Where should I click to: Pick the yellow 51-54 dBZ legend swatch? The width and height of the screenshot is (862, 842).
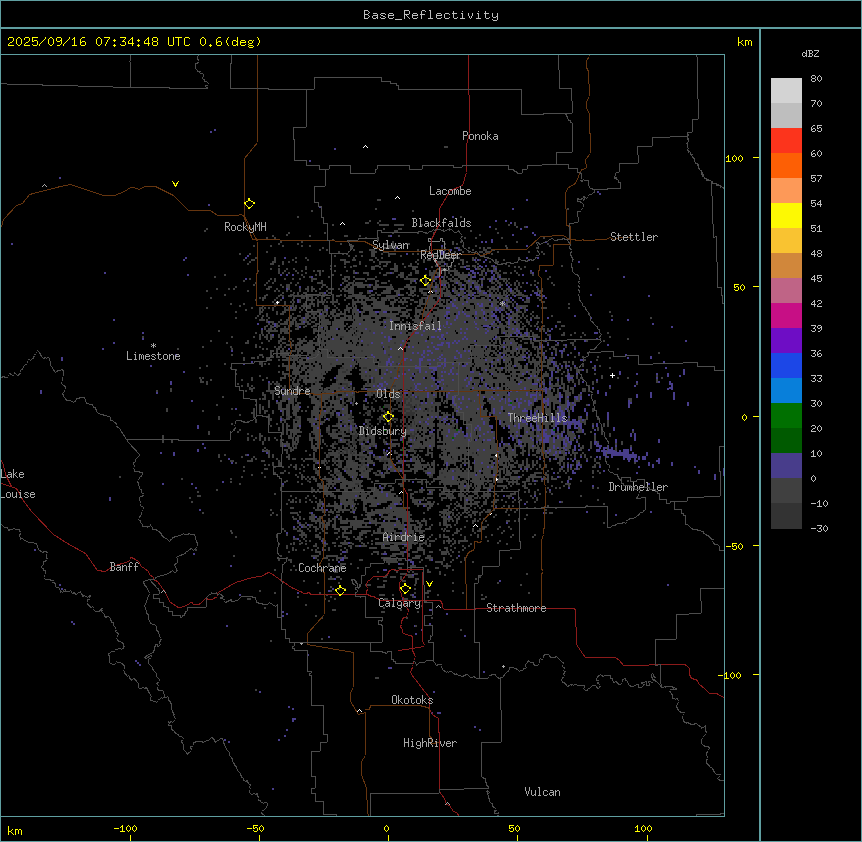pyautogui.click(x=786, y=215)
